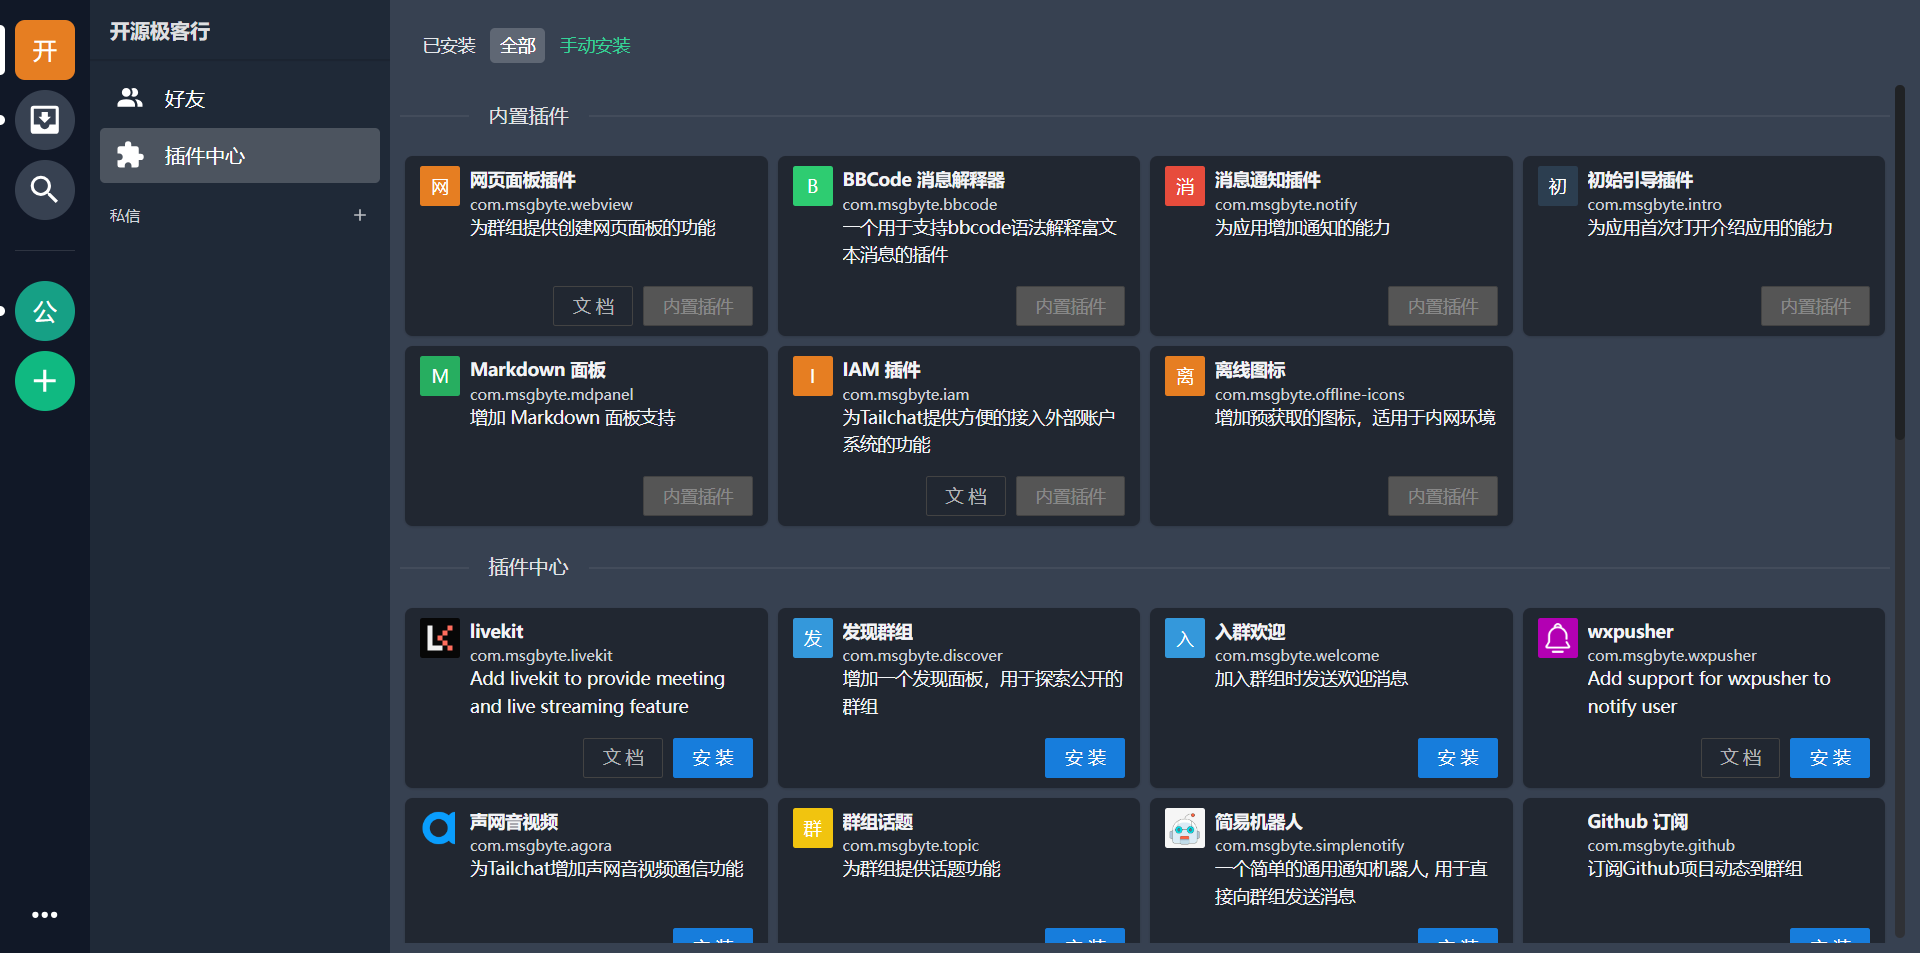This screenshot has width=1920, height=953.
Task: Click com.msgbyte.agora identifier text
Action: coord(541,846)
